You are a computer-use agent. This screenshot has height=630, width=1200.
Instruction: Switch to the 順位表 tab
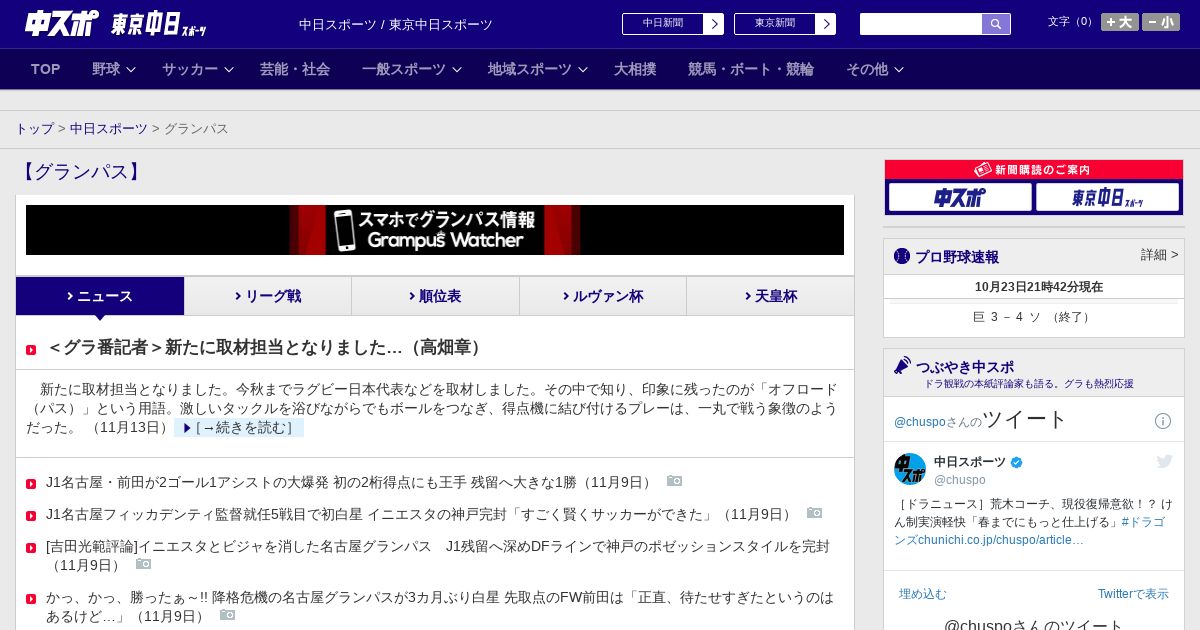(x=435, y=296)
